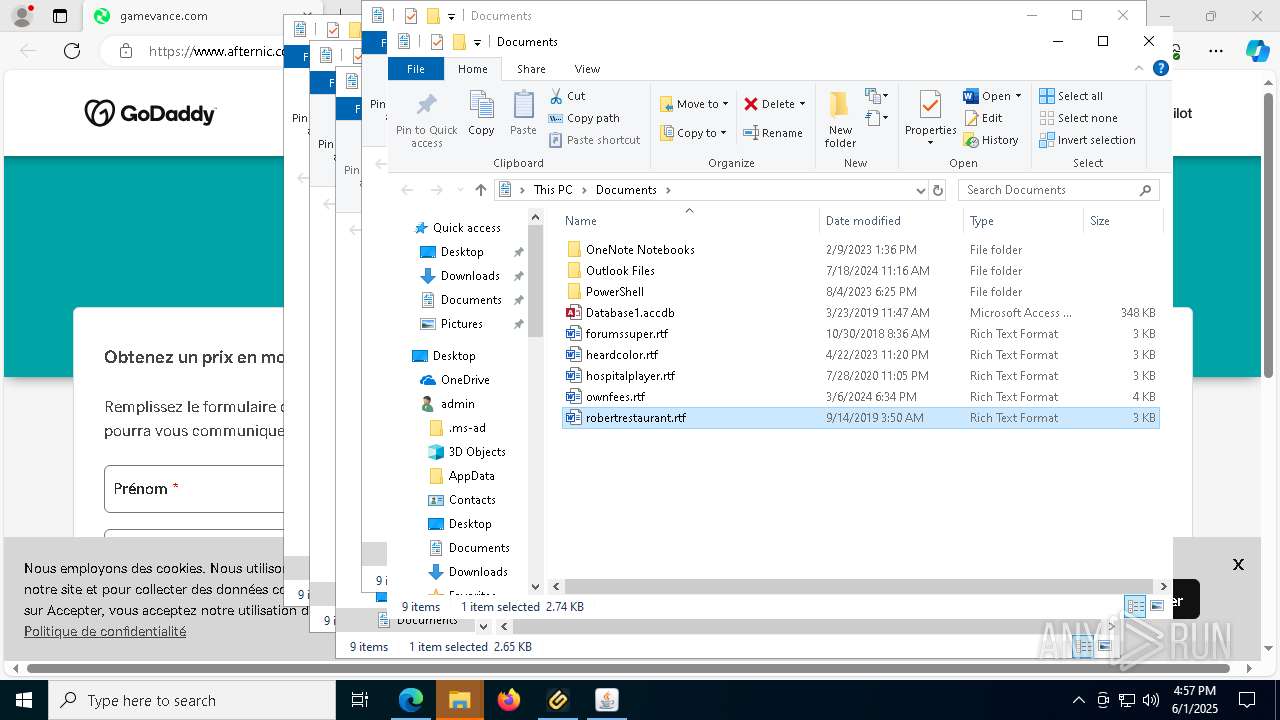Switch to the View tab
1280x720 pixels.
587,69
